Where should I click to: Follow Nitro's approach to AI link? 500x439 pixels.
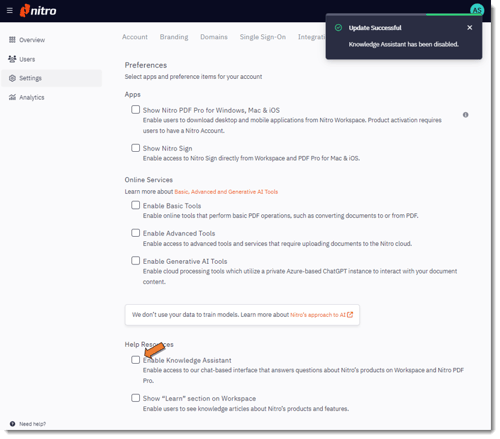click(x=321, y=315)
